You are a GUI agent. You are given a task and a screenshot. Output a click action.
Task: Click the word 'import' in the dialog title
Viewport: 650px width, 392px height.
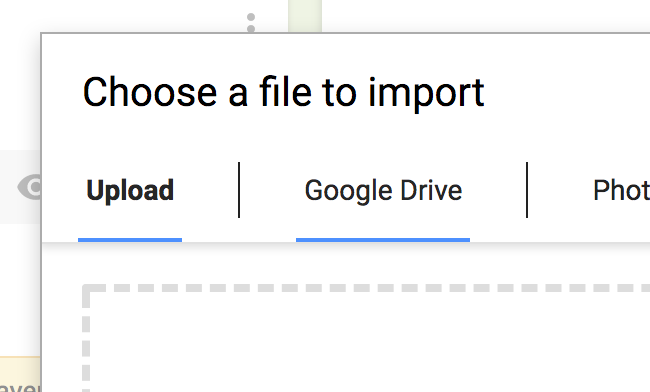(x=426, y=94)
